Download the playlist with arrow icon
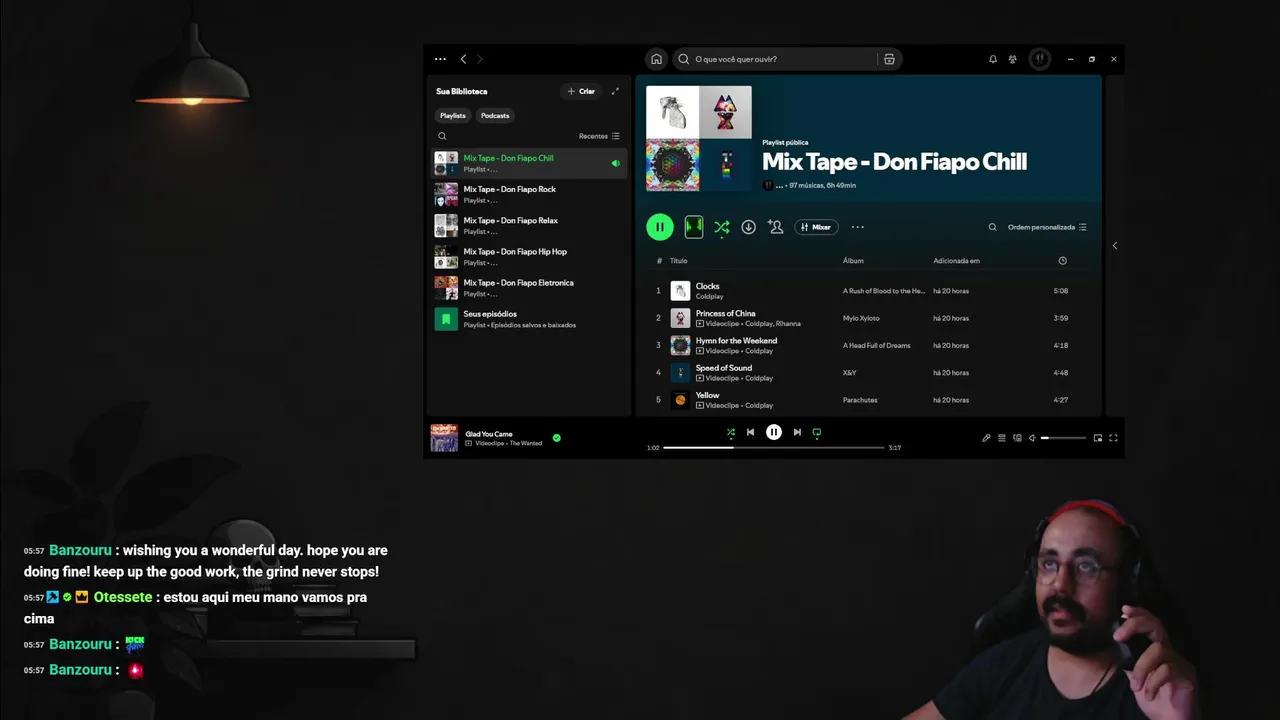The image size is (1280, 720). tap(748, 227)
